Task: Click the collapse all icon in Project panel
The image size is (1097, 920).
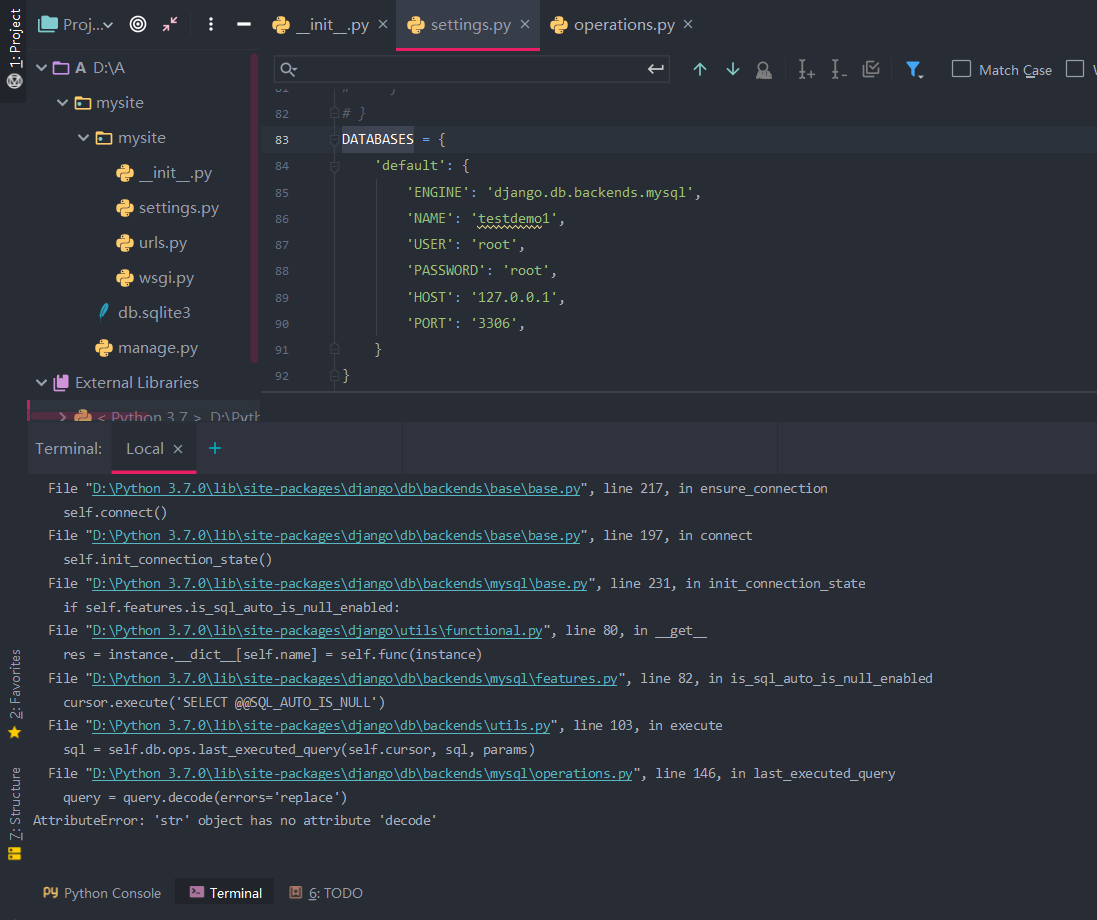Action: 170,24
